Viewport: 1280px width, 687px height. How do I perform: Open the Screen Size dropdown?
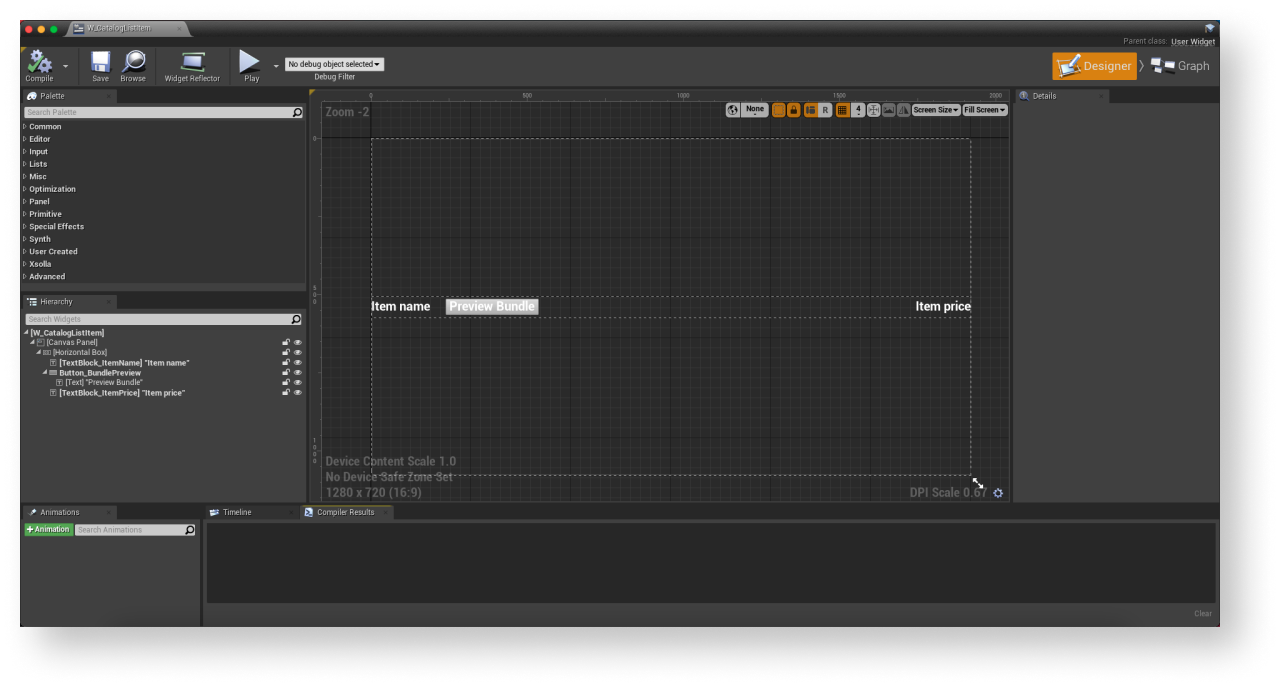[935, 110]
